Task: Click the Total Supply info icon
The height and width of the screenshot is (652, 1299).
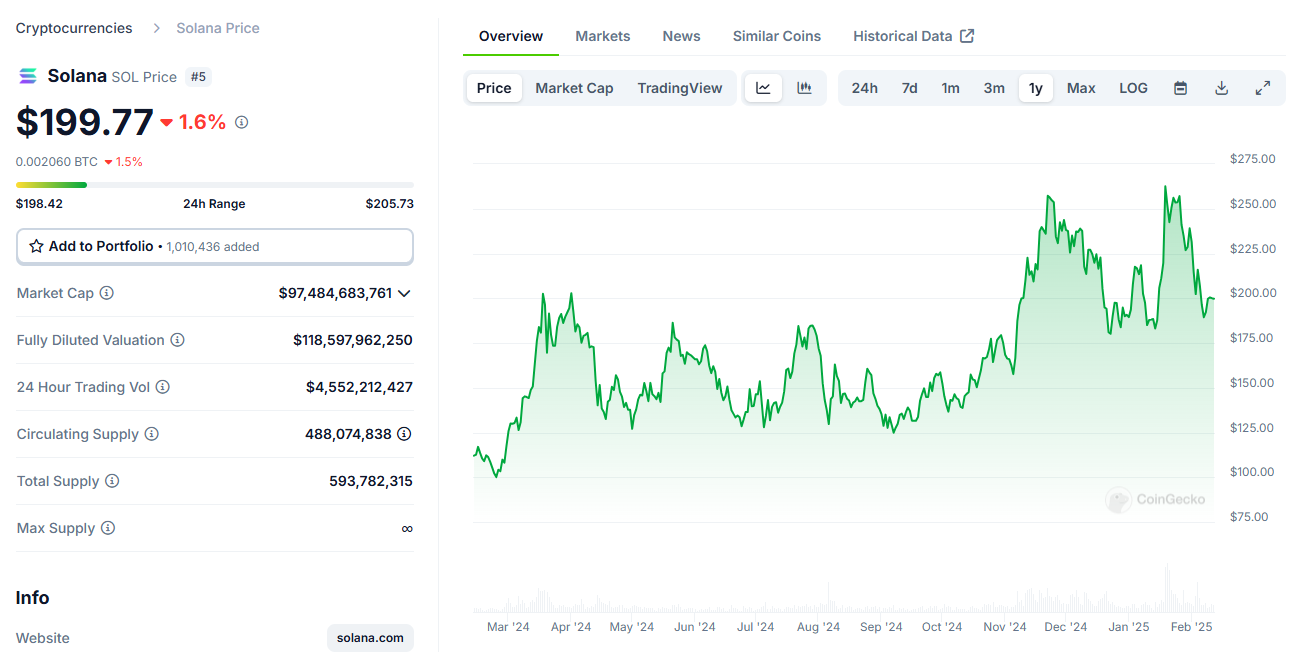Action: click(112, 481)
